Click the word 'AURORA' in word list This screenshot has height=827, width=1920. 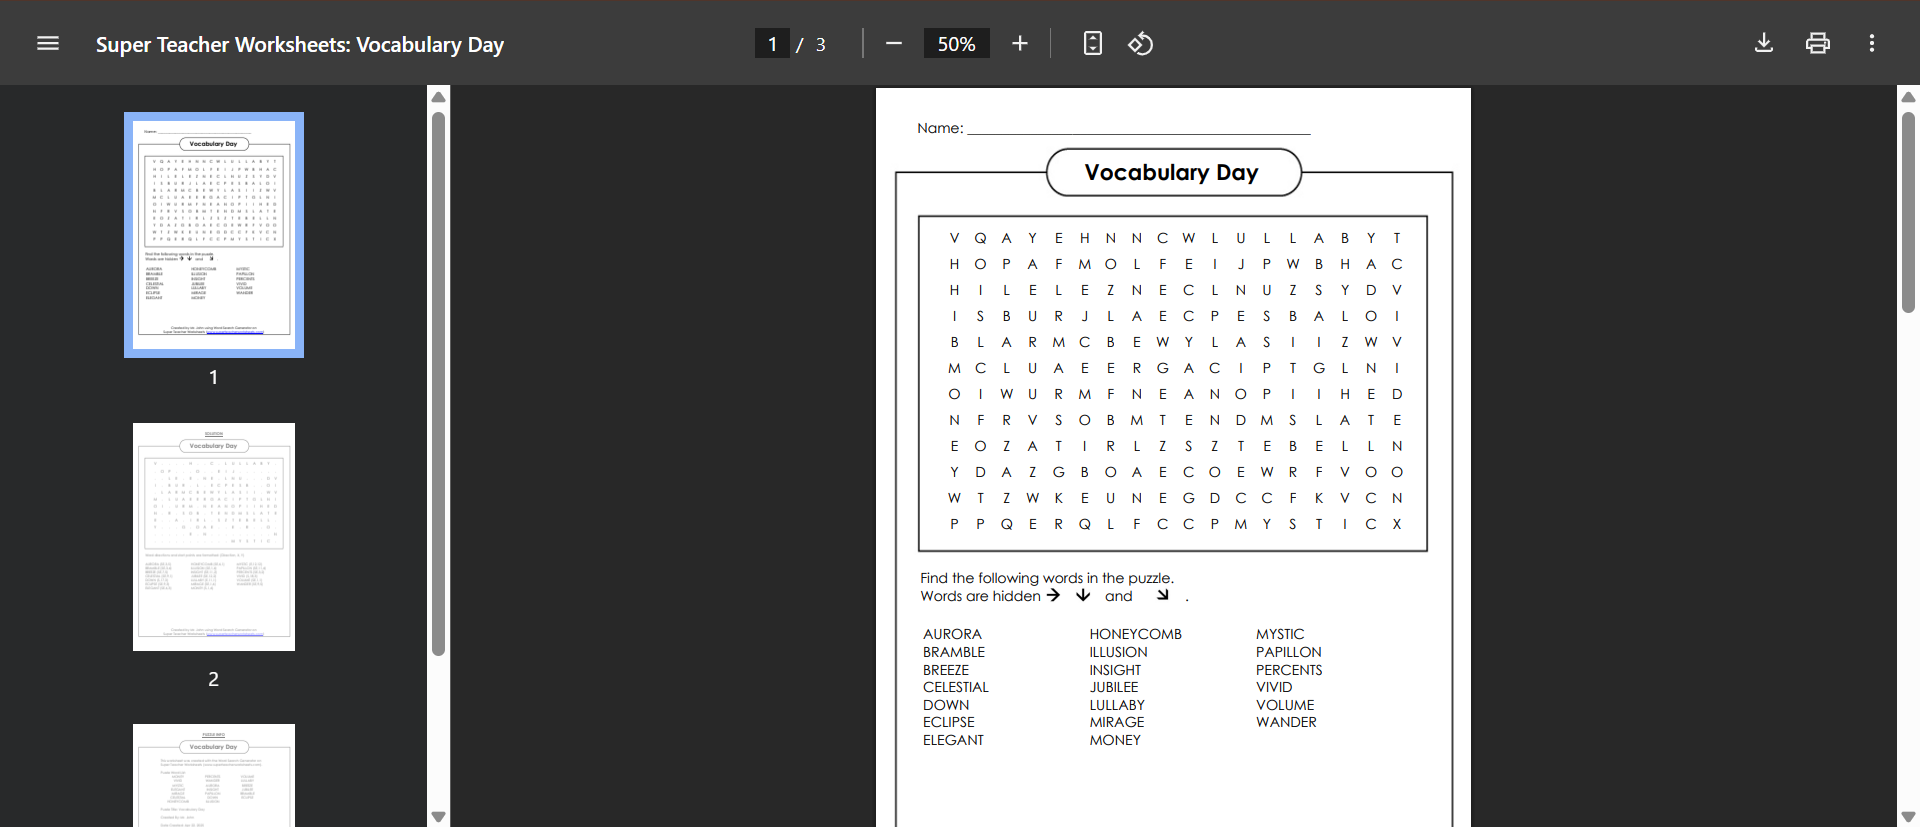952,634
